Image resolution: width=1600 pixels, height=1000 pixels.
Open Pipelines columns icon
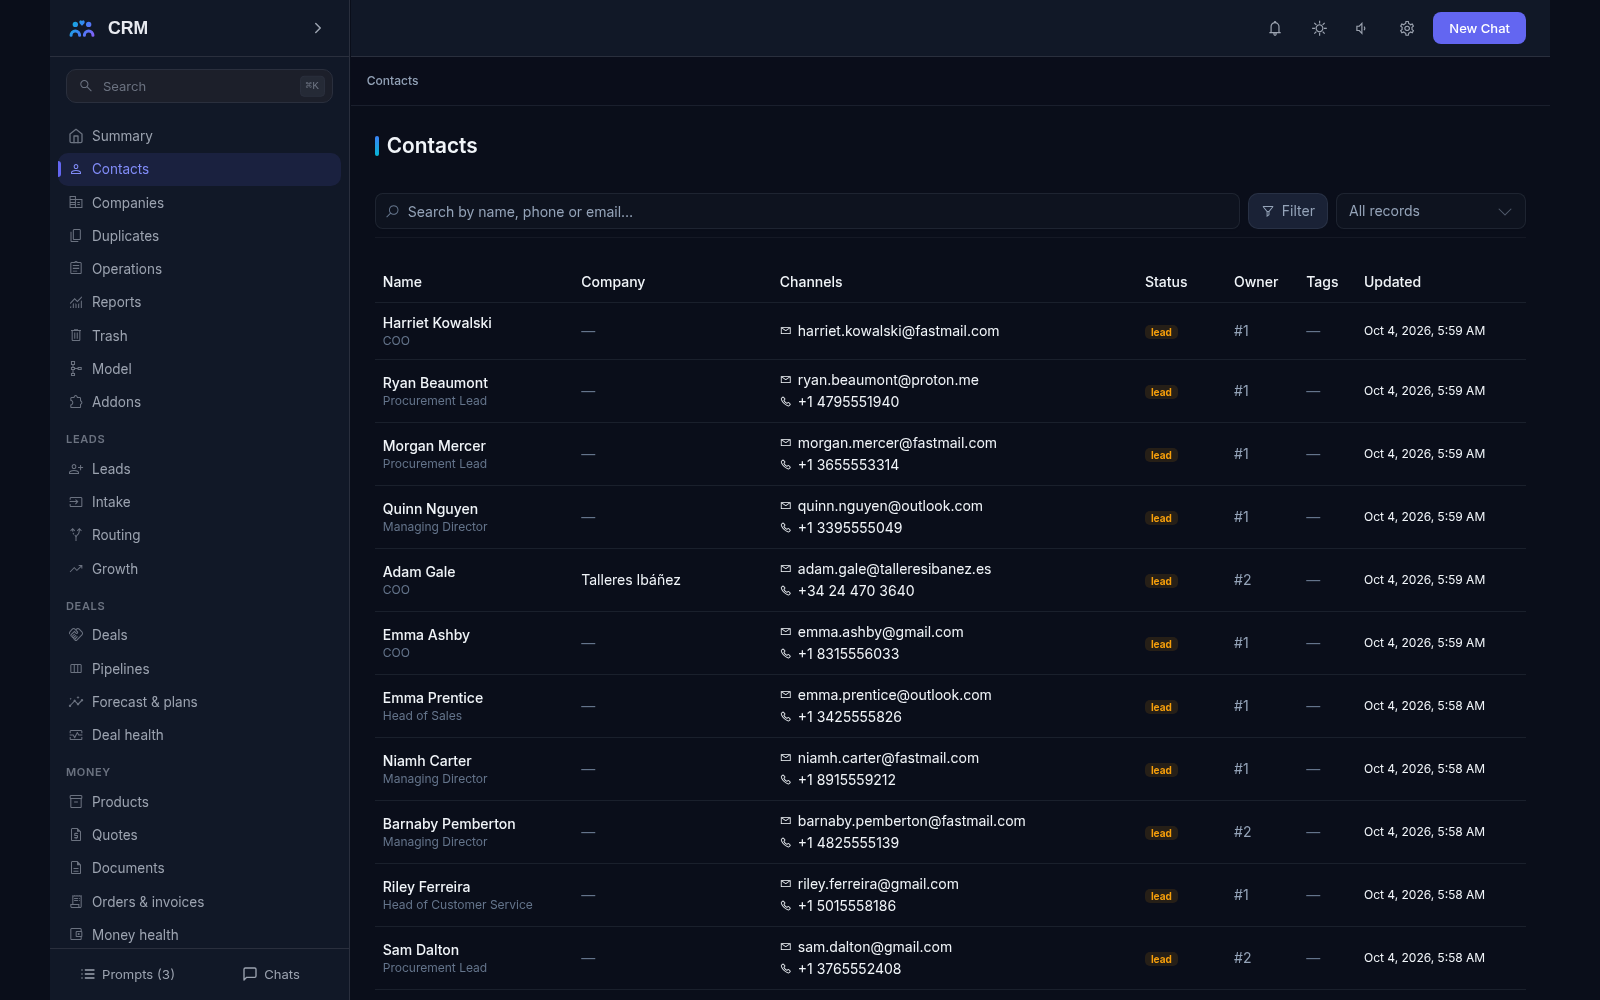[76, 669]
